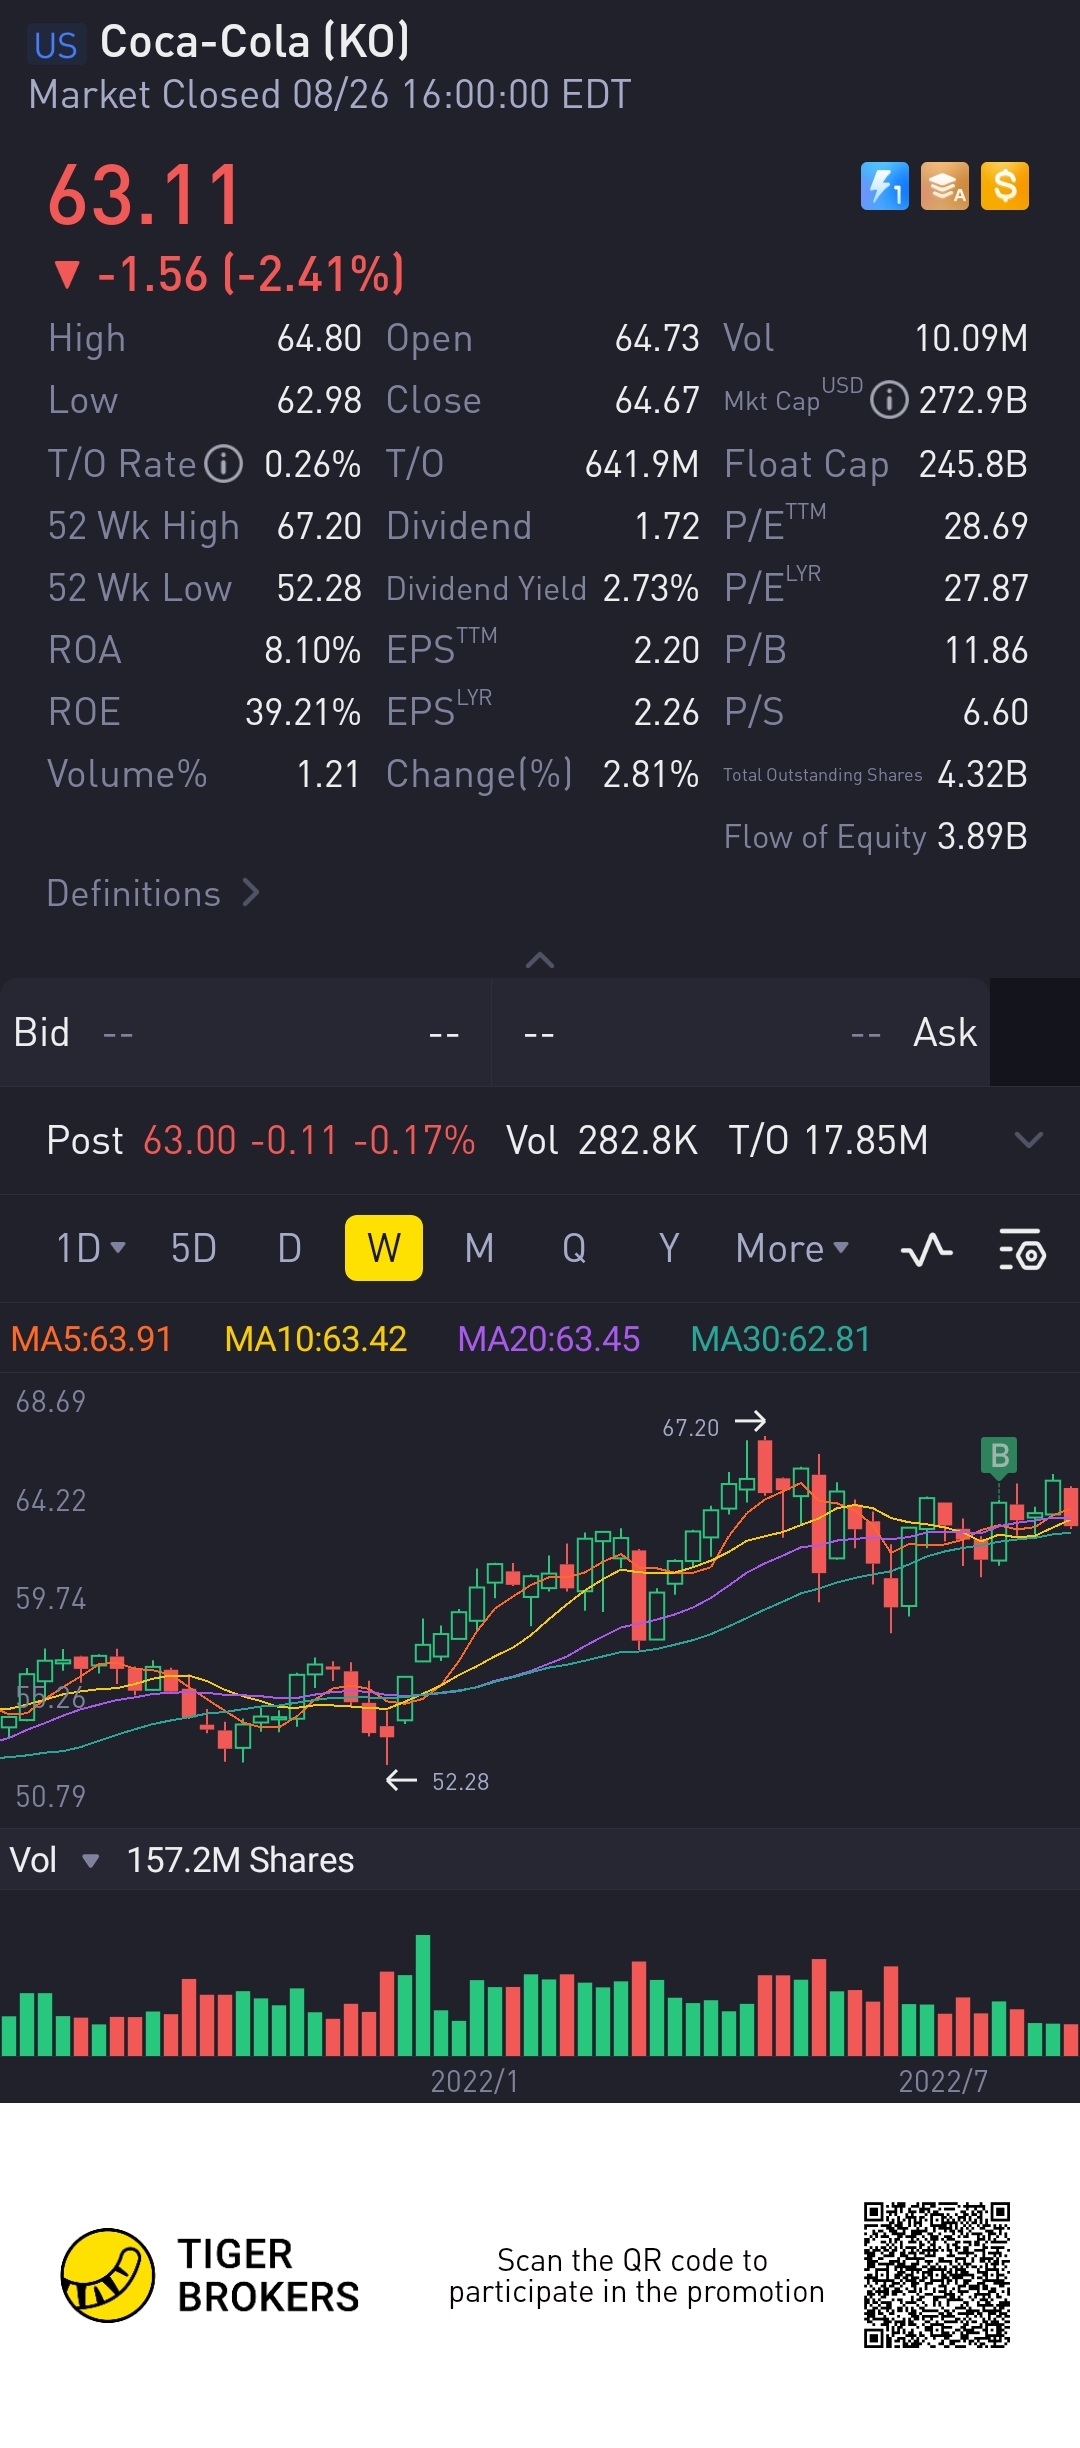Open the Mkt Cap info circle icon
The height and width of the screenshot is (2448, 1080).
[888, 400]
